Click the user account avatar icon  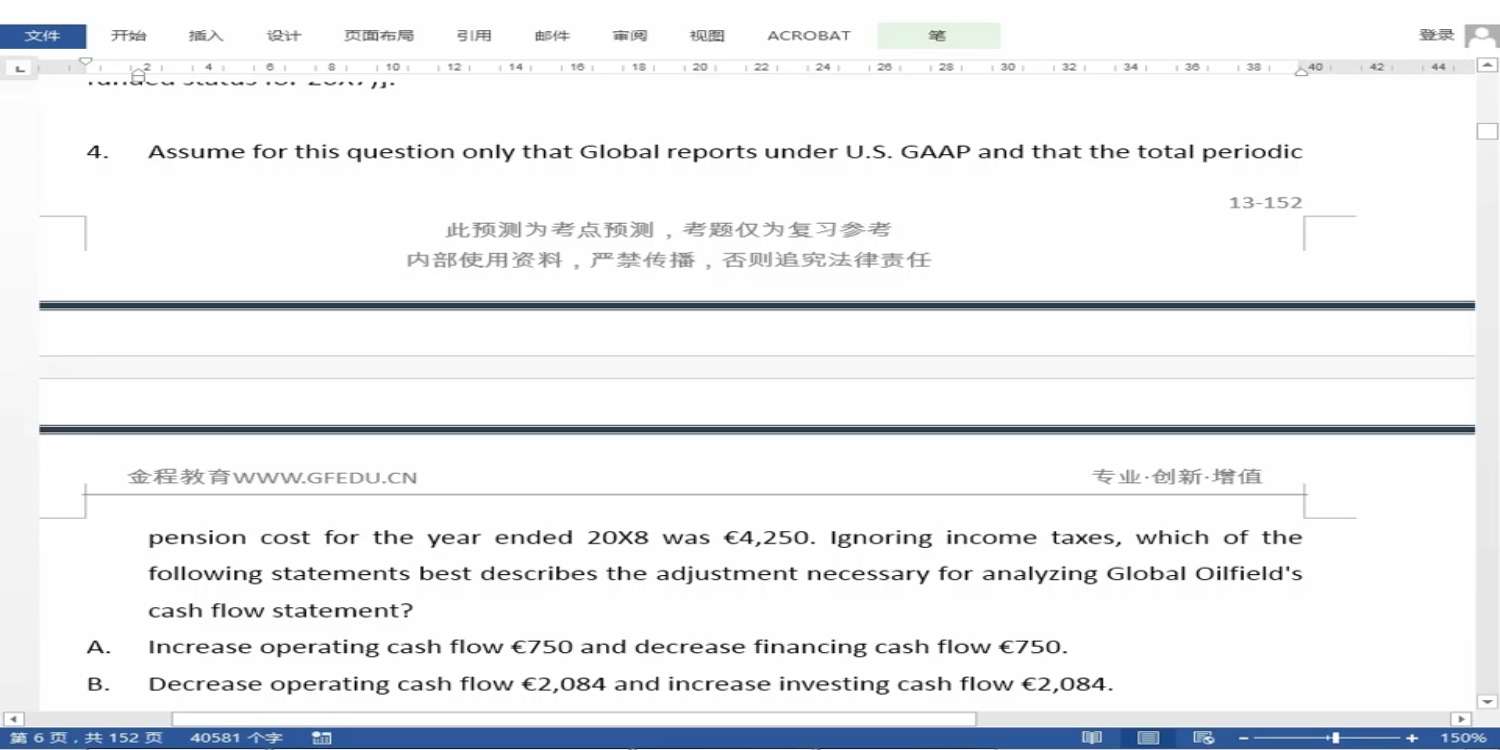1481,36
